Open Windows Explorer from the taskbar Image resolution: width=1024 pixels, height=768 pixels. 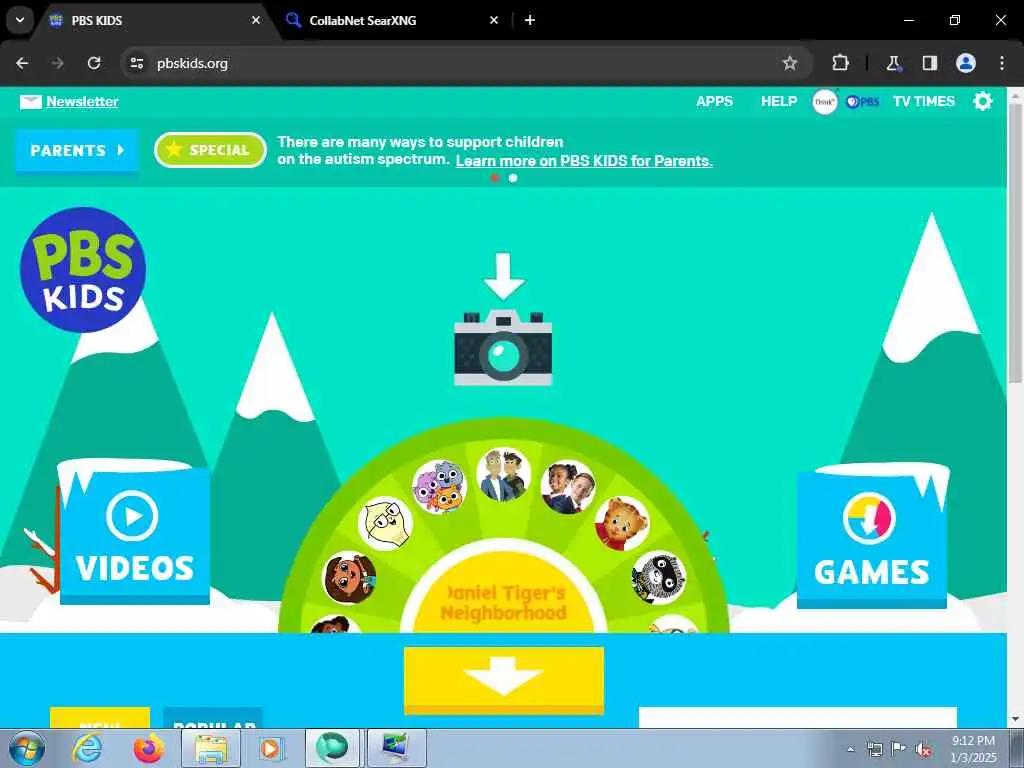pos(210,748)
